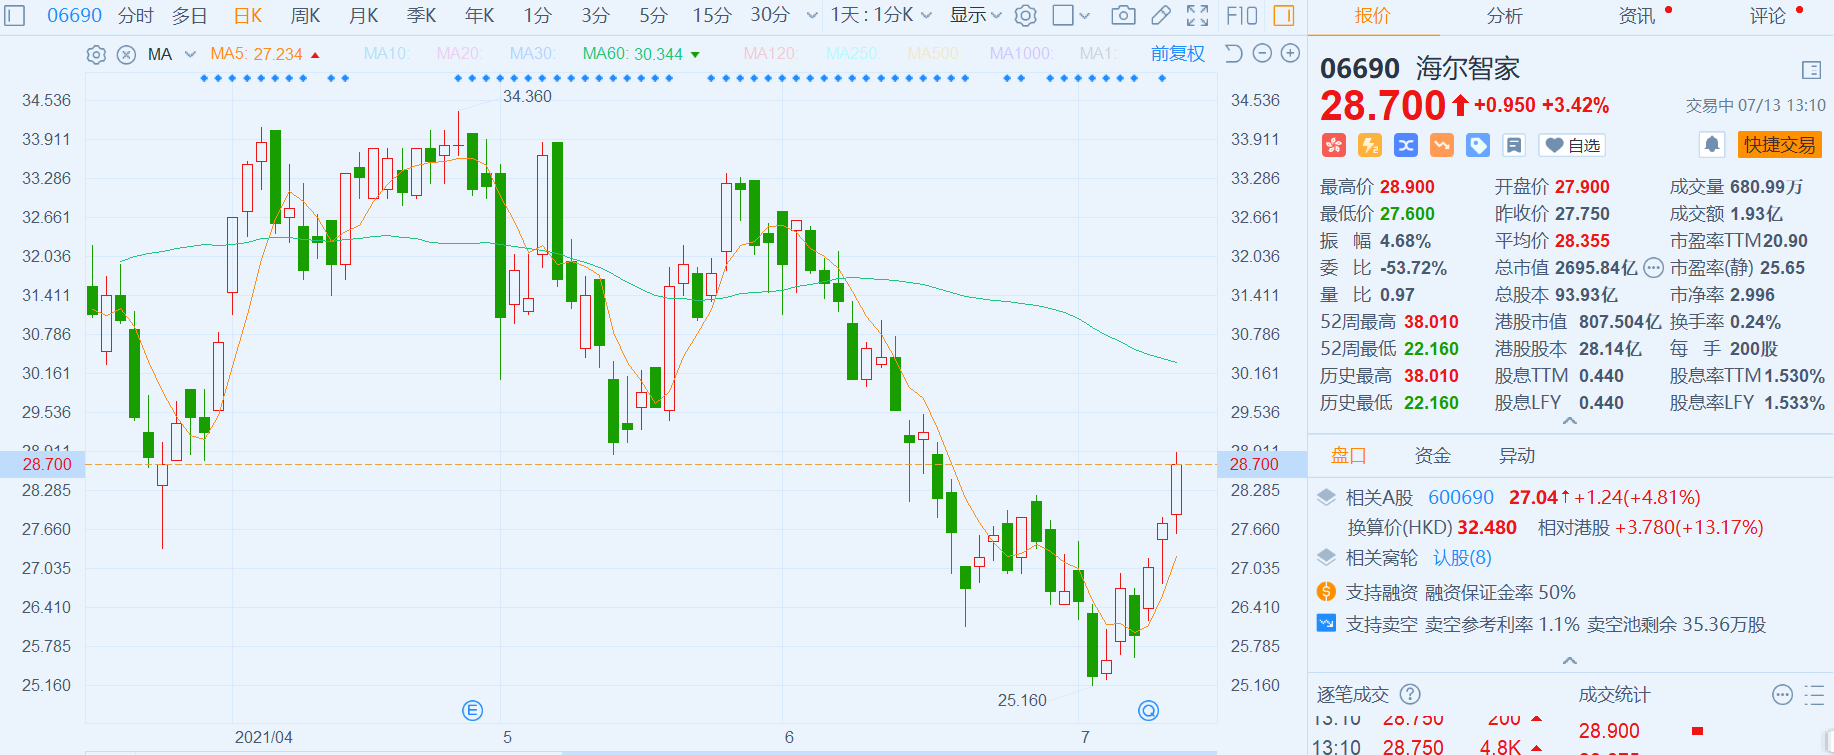Click the blue circular marker near July

pyautogui.click(x=1149, y=710)
